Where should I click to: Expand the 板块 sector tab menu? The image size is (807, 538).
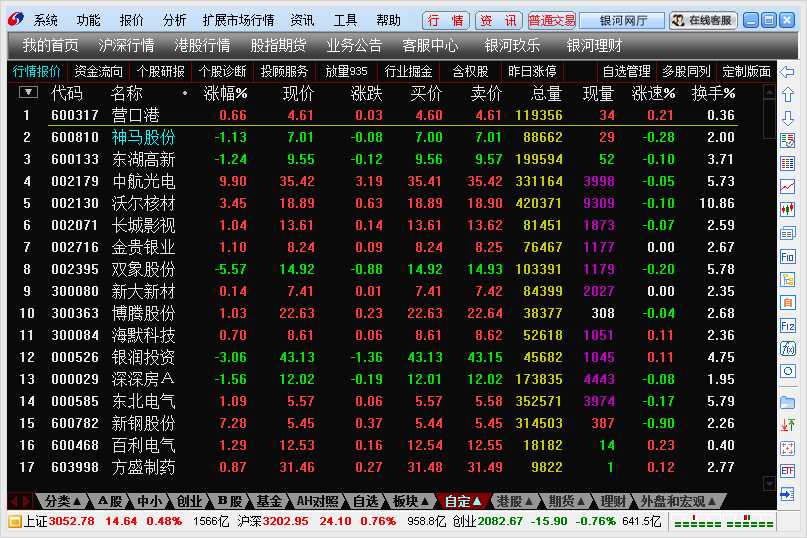[x=411, y=501]
